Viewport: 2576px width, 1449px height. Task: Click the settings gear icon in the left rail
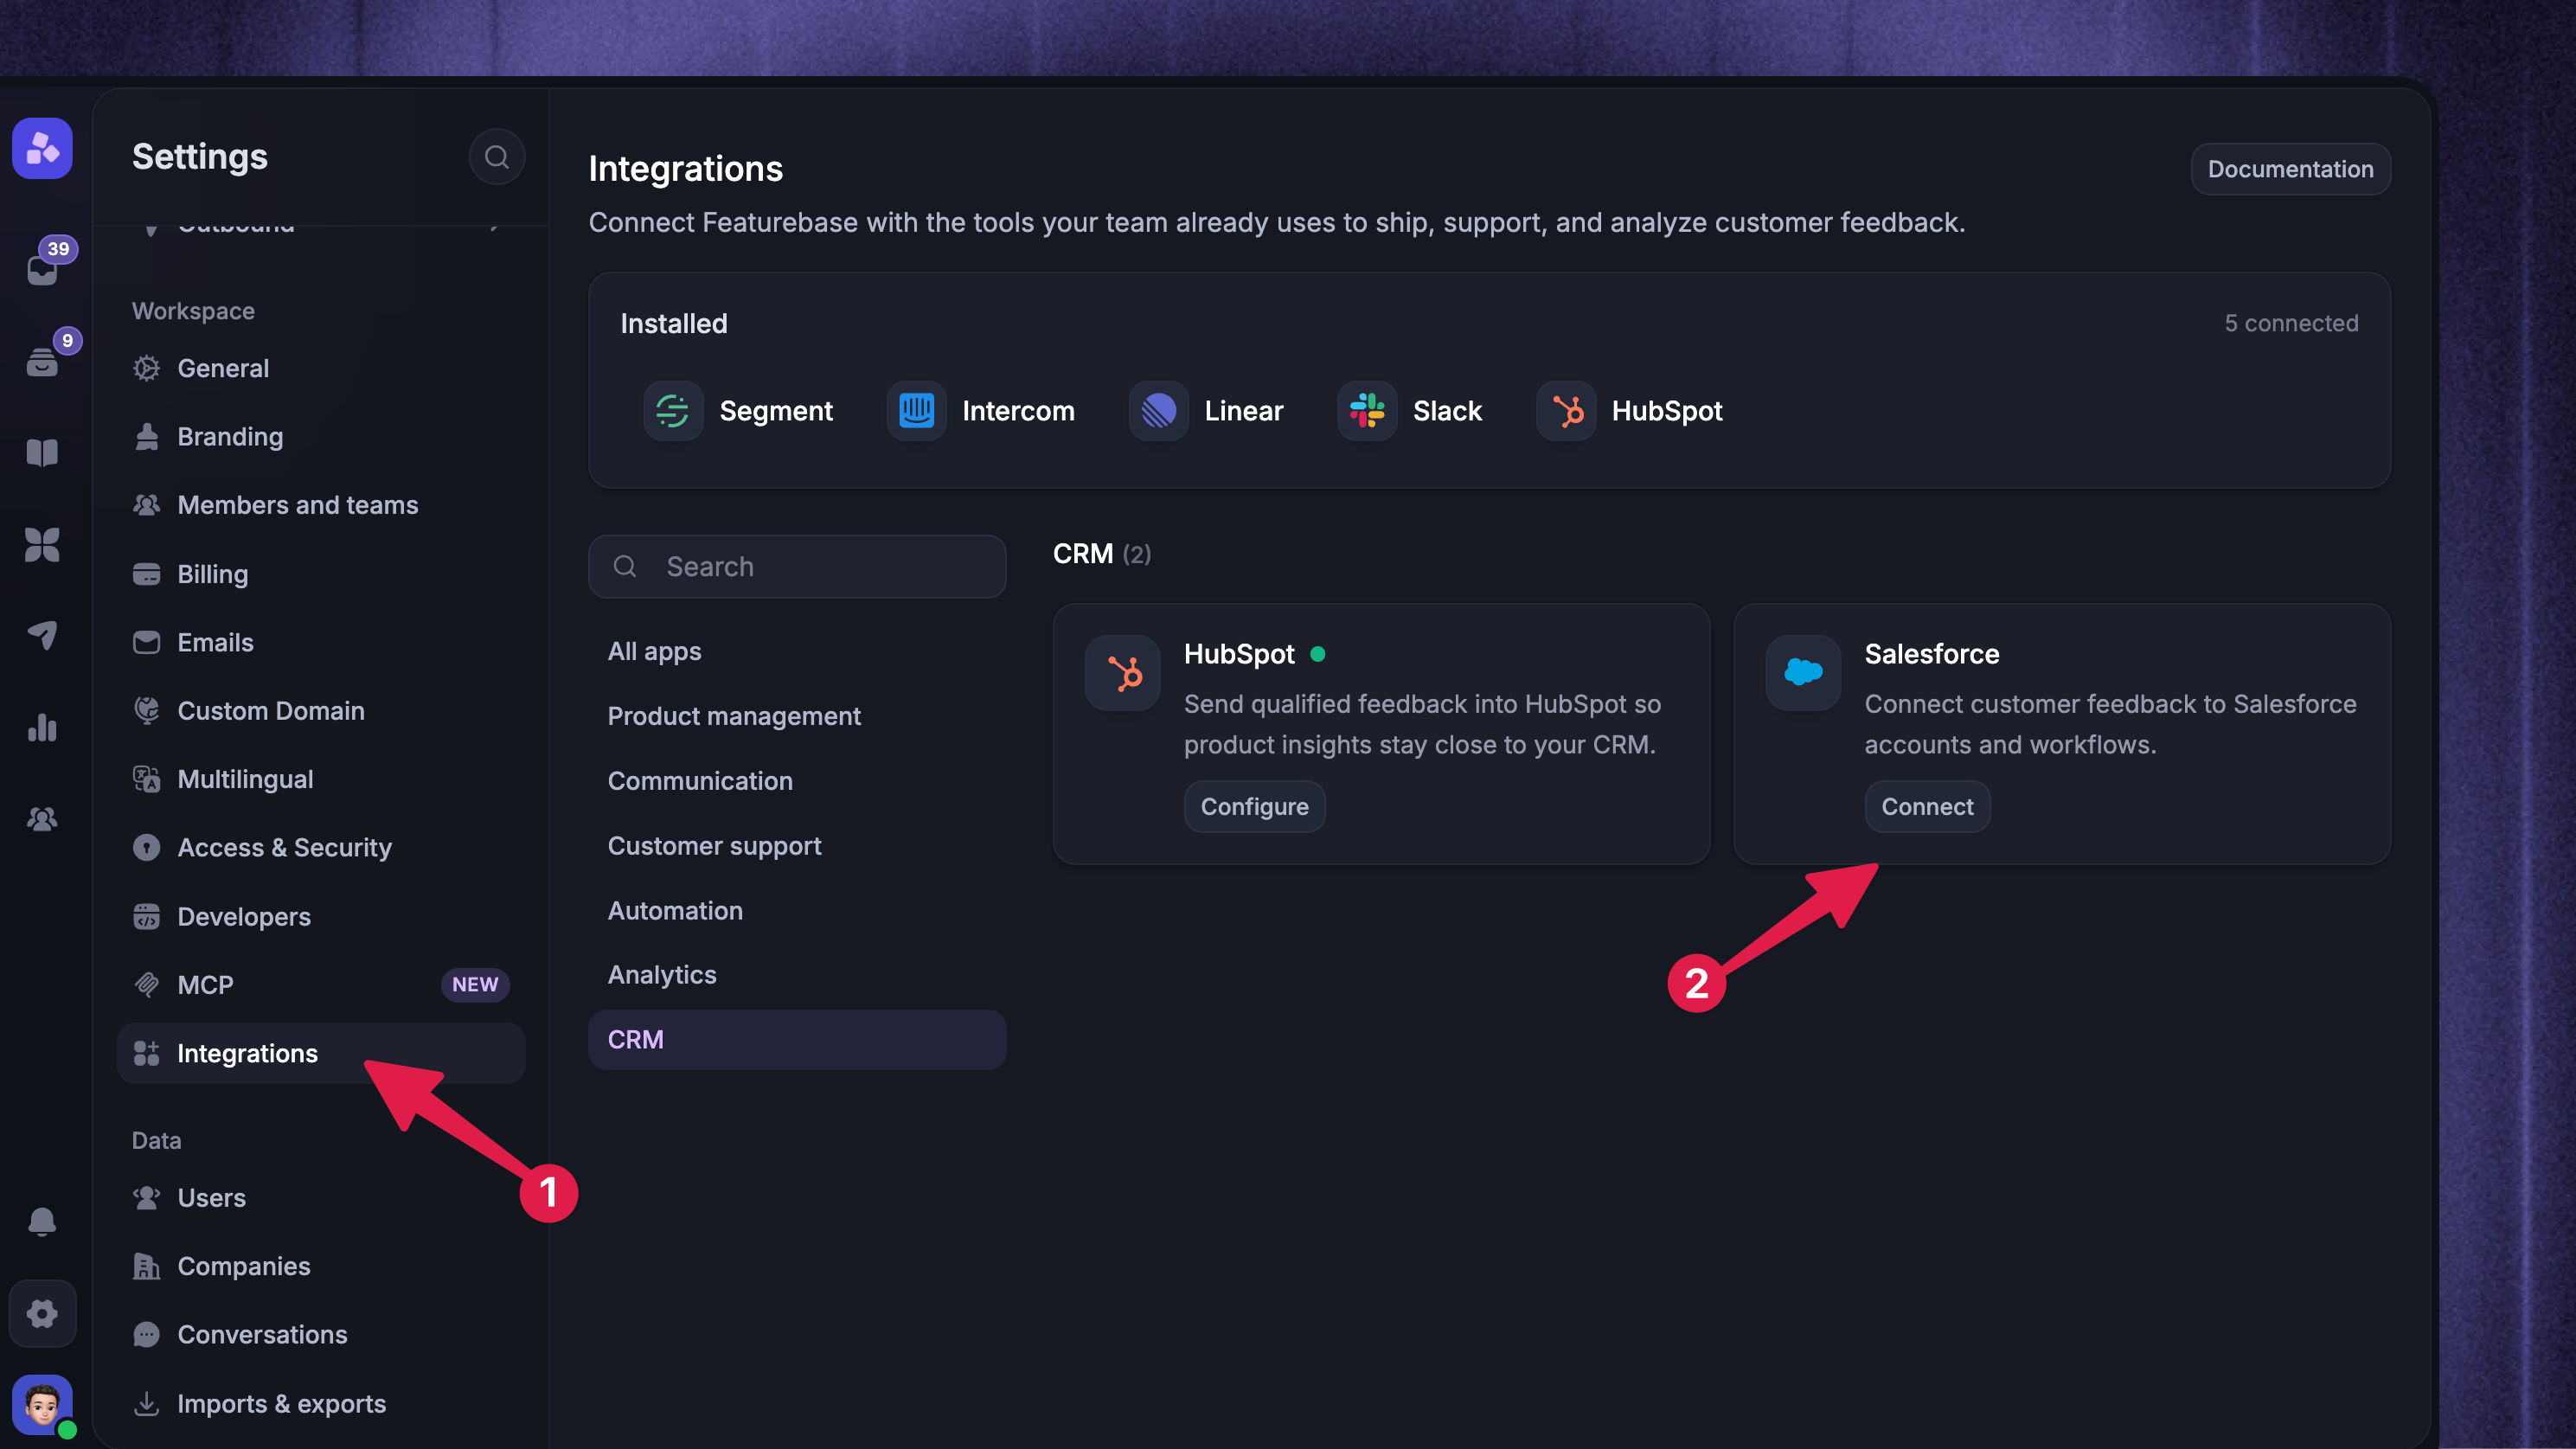pos(42,1313)
